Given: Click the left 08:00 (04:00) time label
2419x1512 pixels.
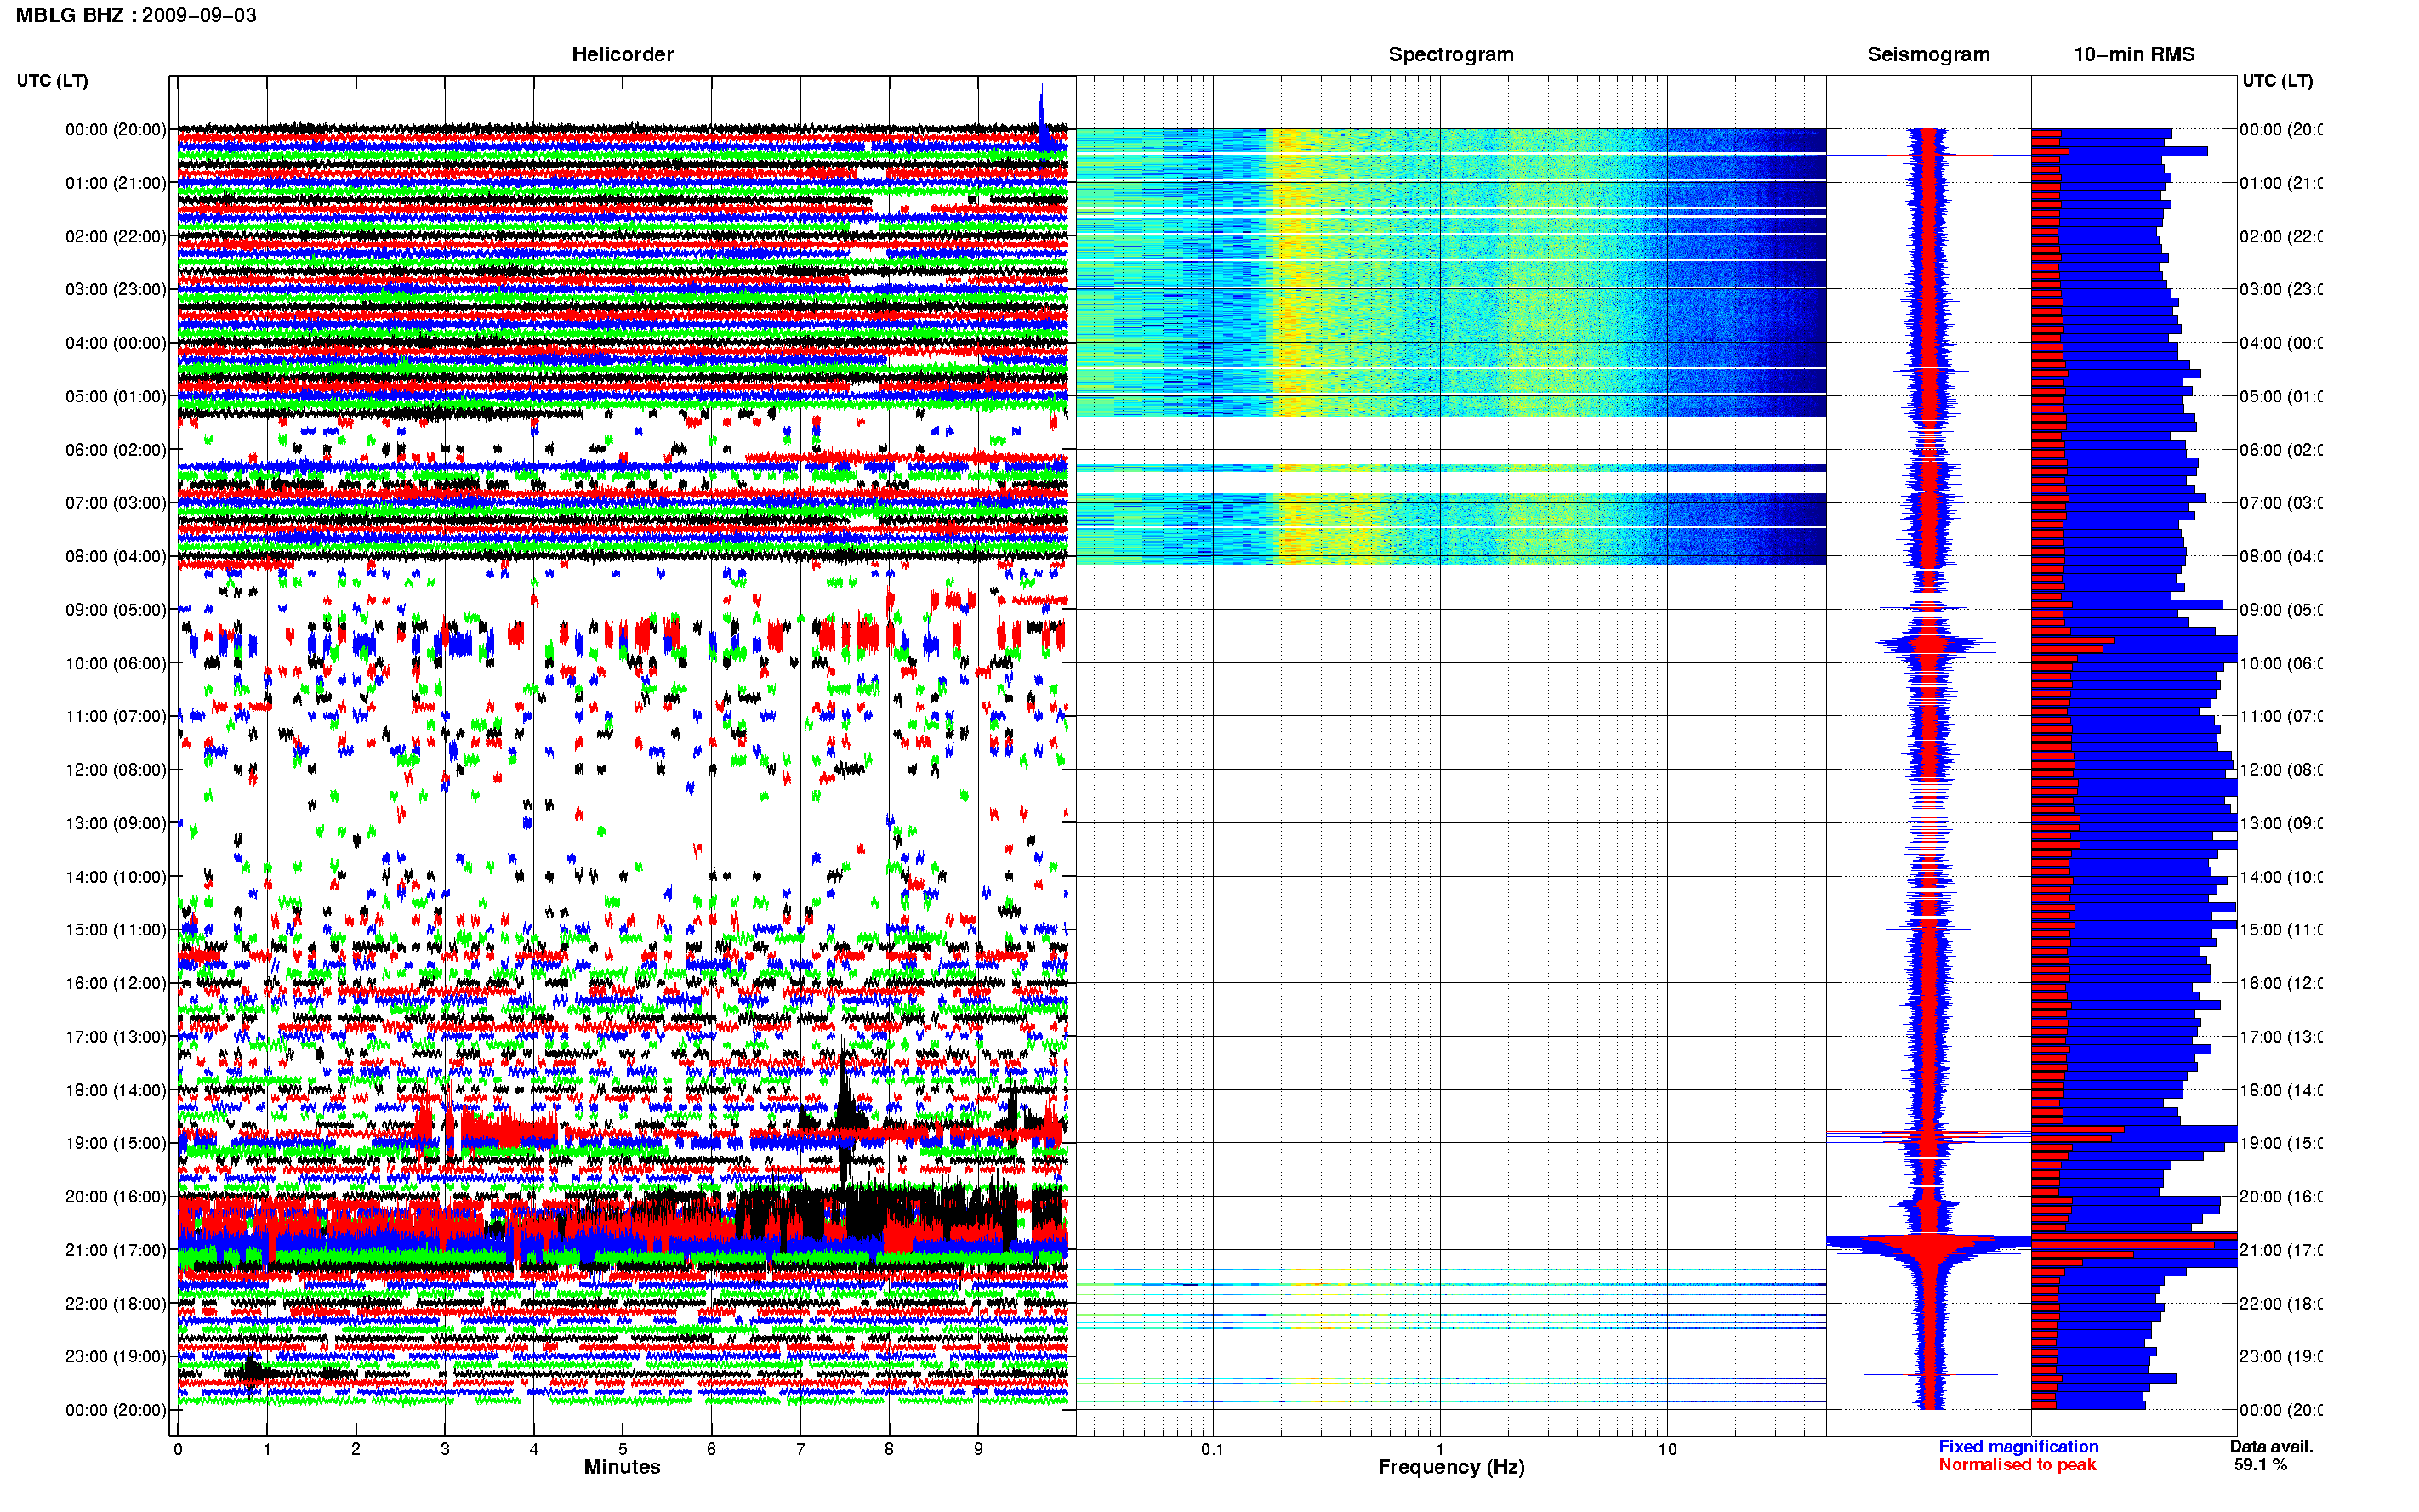Looking at the screenshot, I should [x=115, y=556].
